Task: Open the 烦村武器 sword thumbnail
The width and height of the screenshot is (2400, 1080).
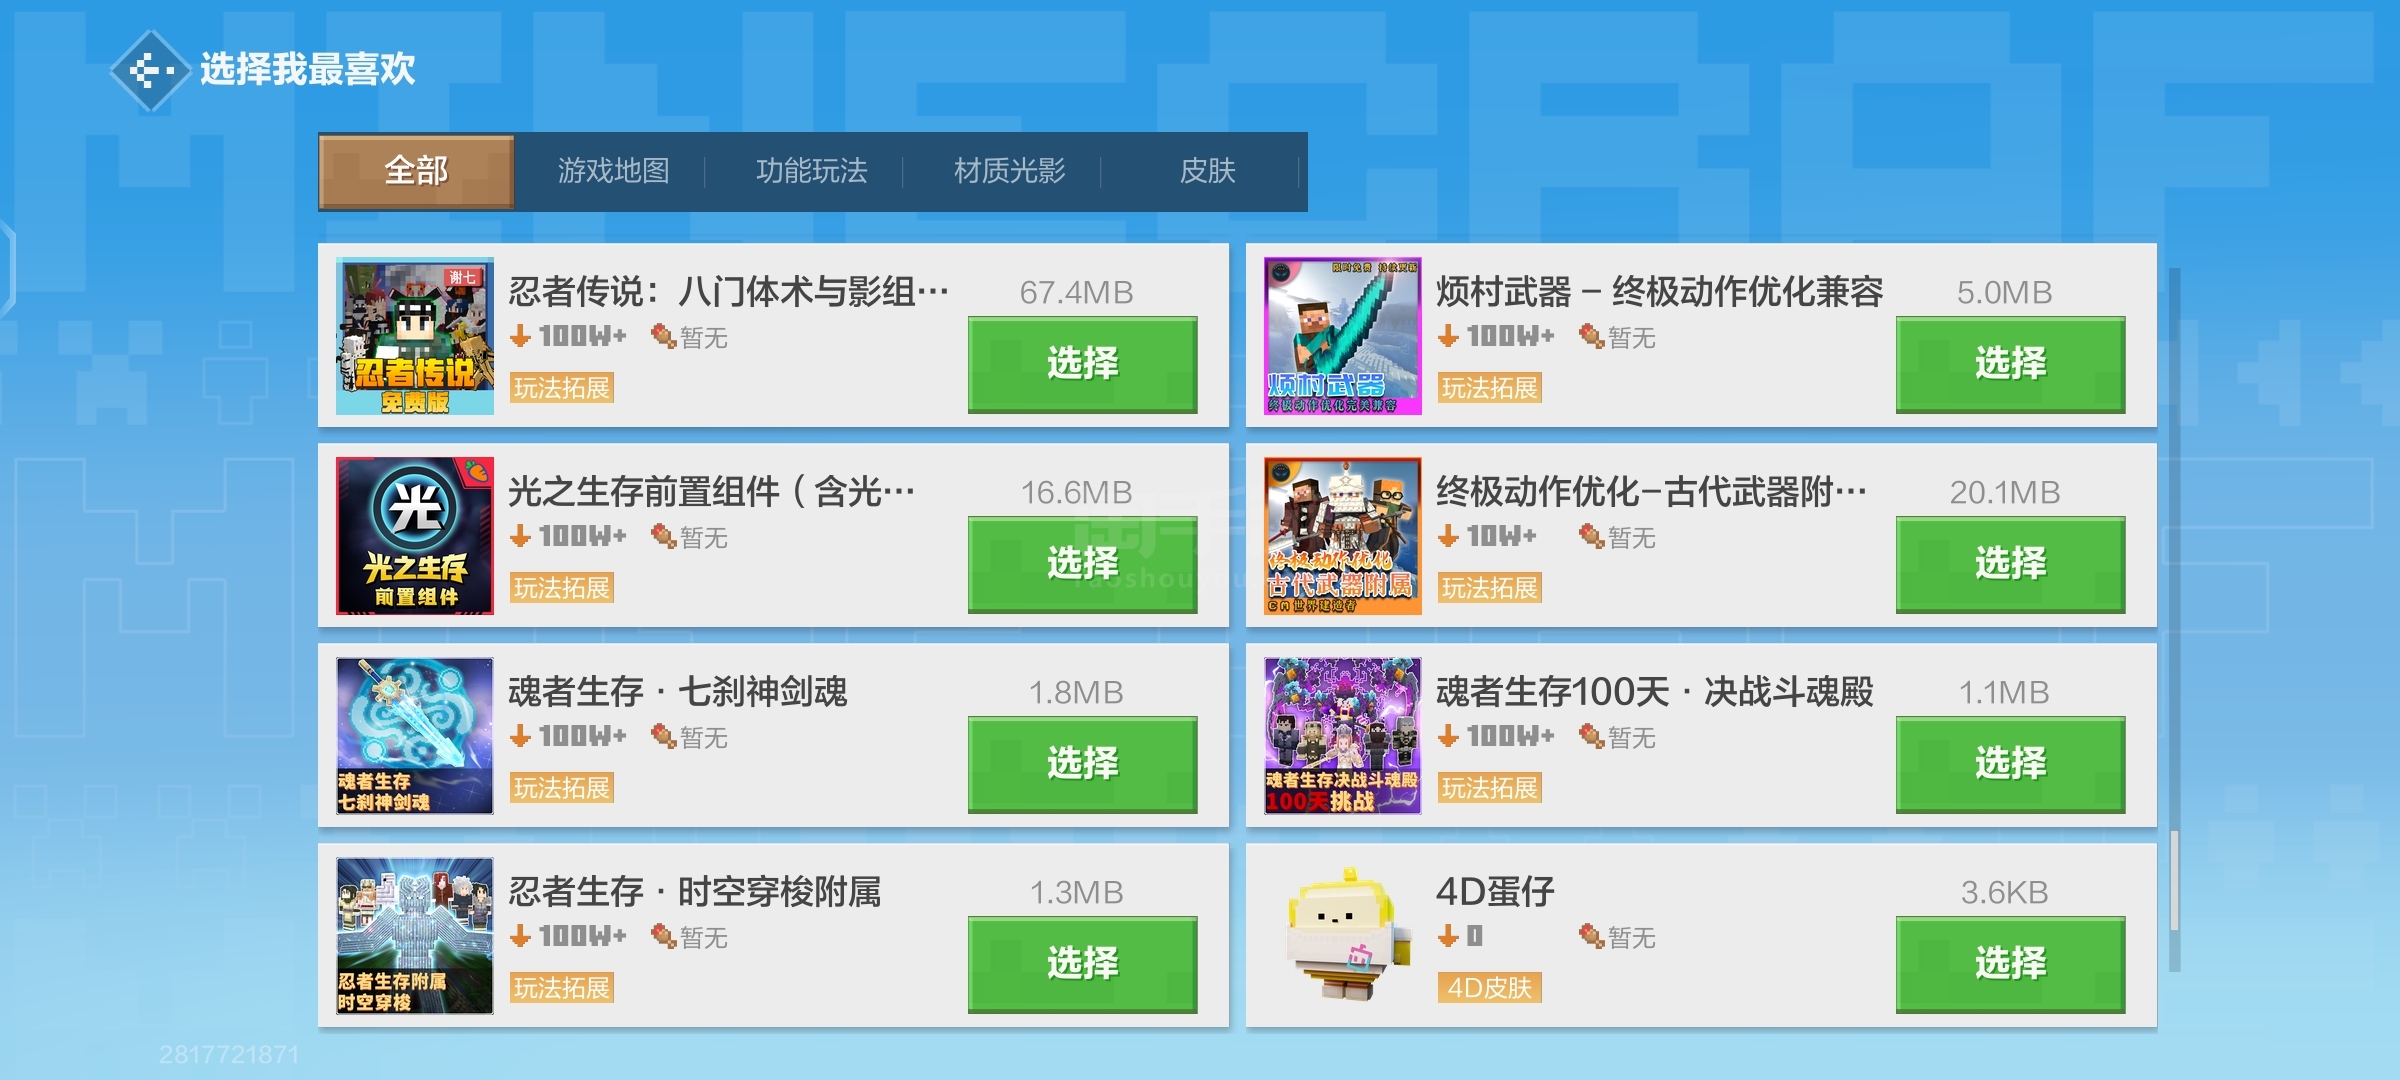Action: tap(1343, 336)
